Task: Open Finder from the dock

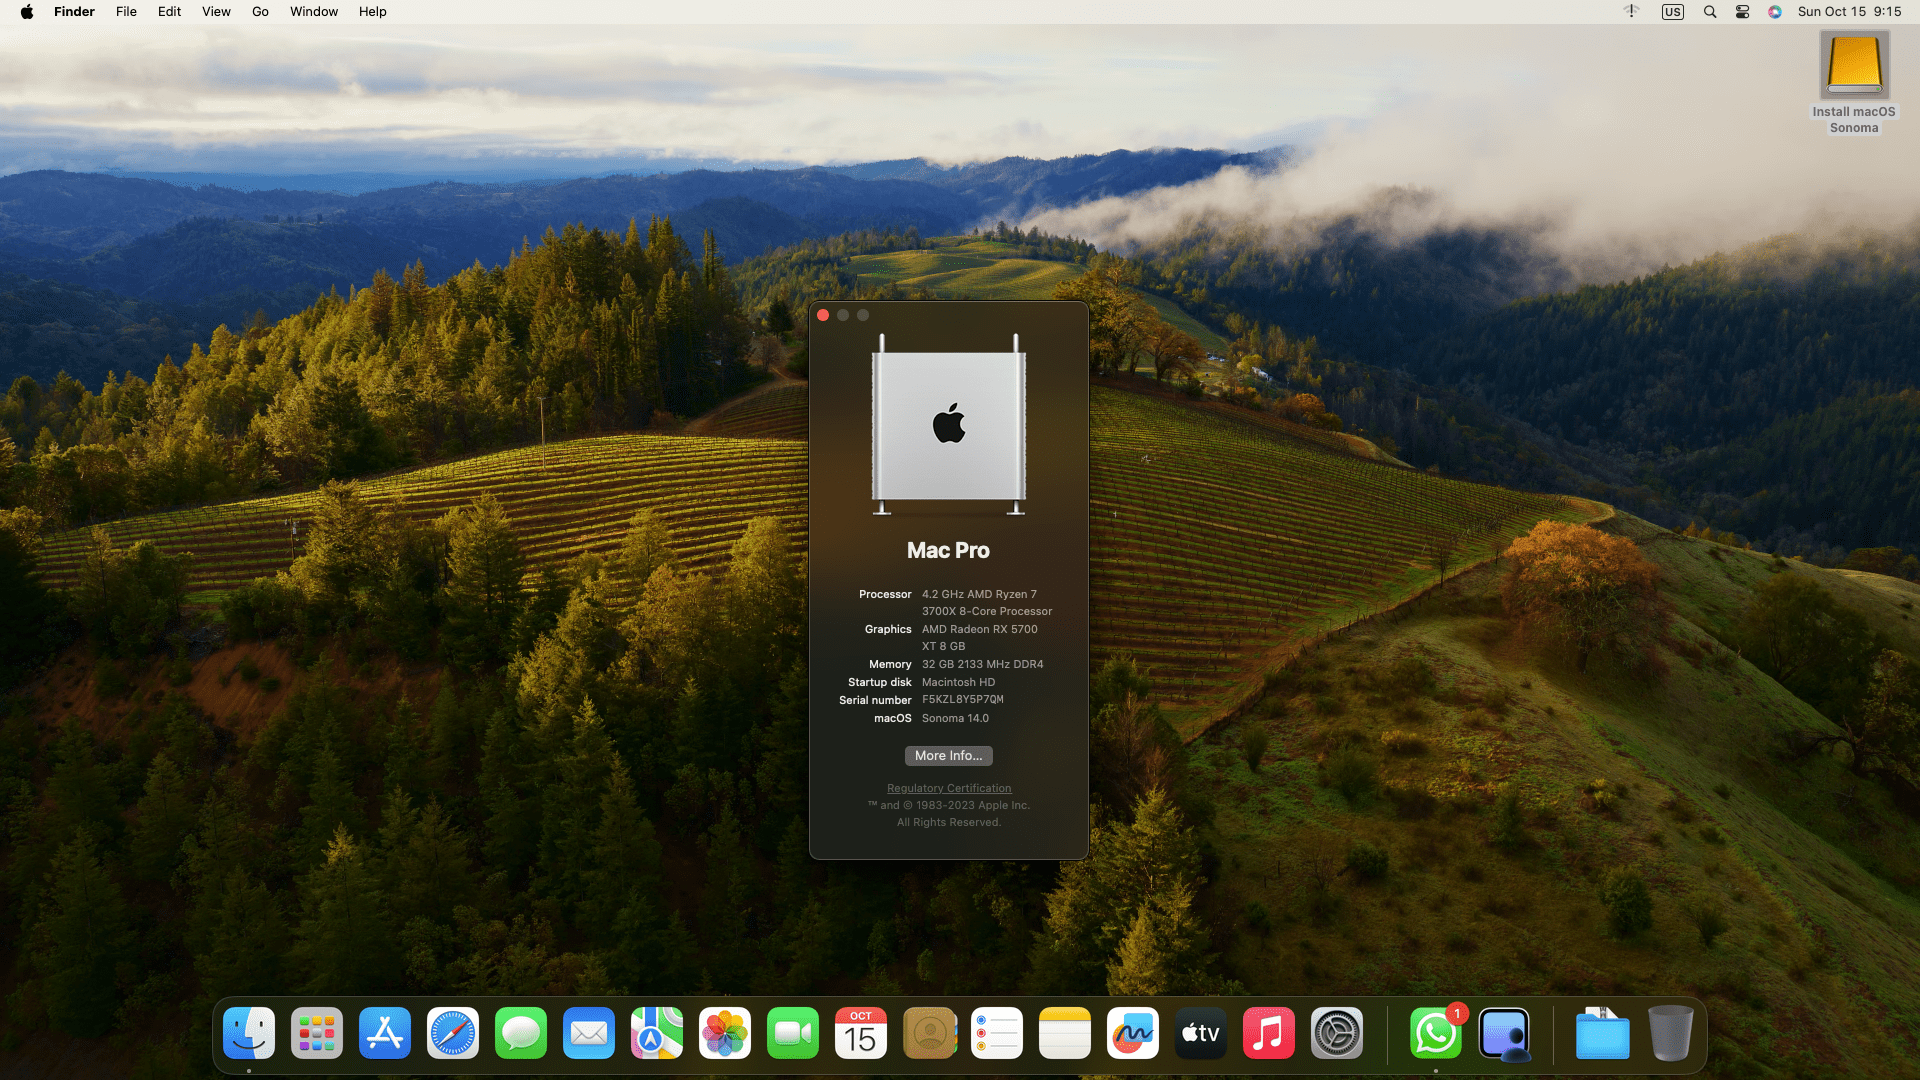Action: click(x=249, y=1033)
